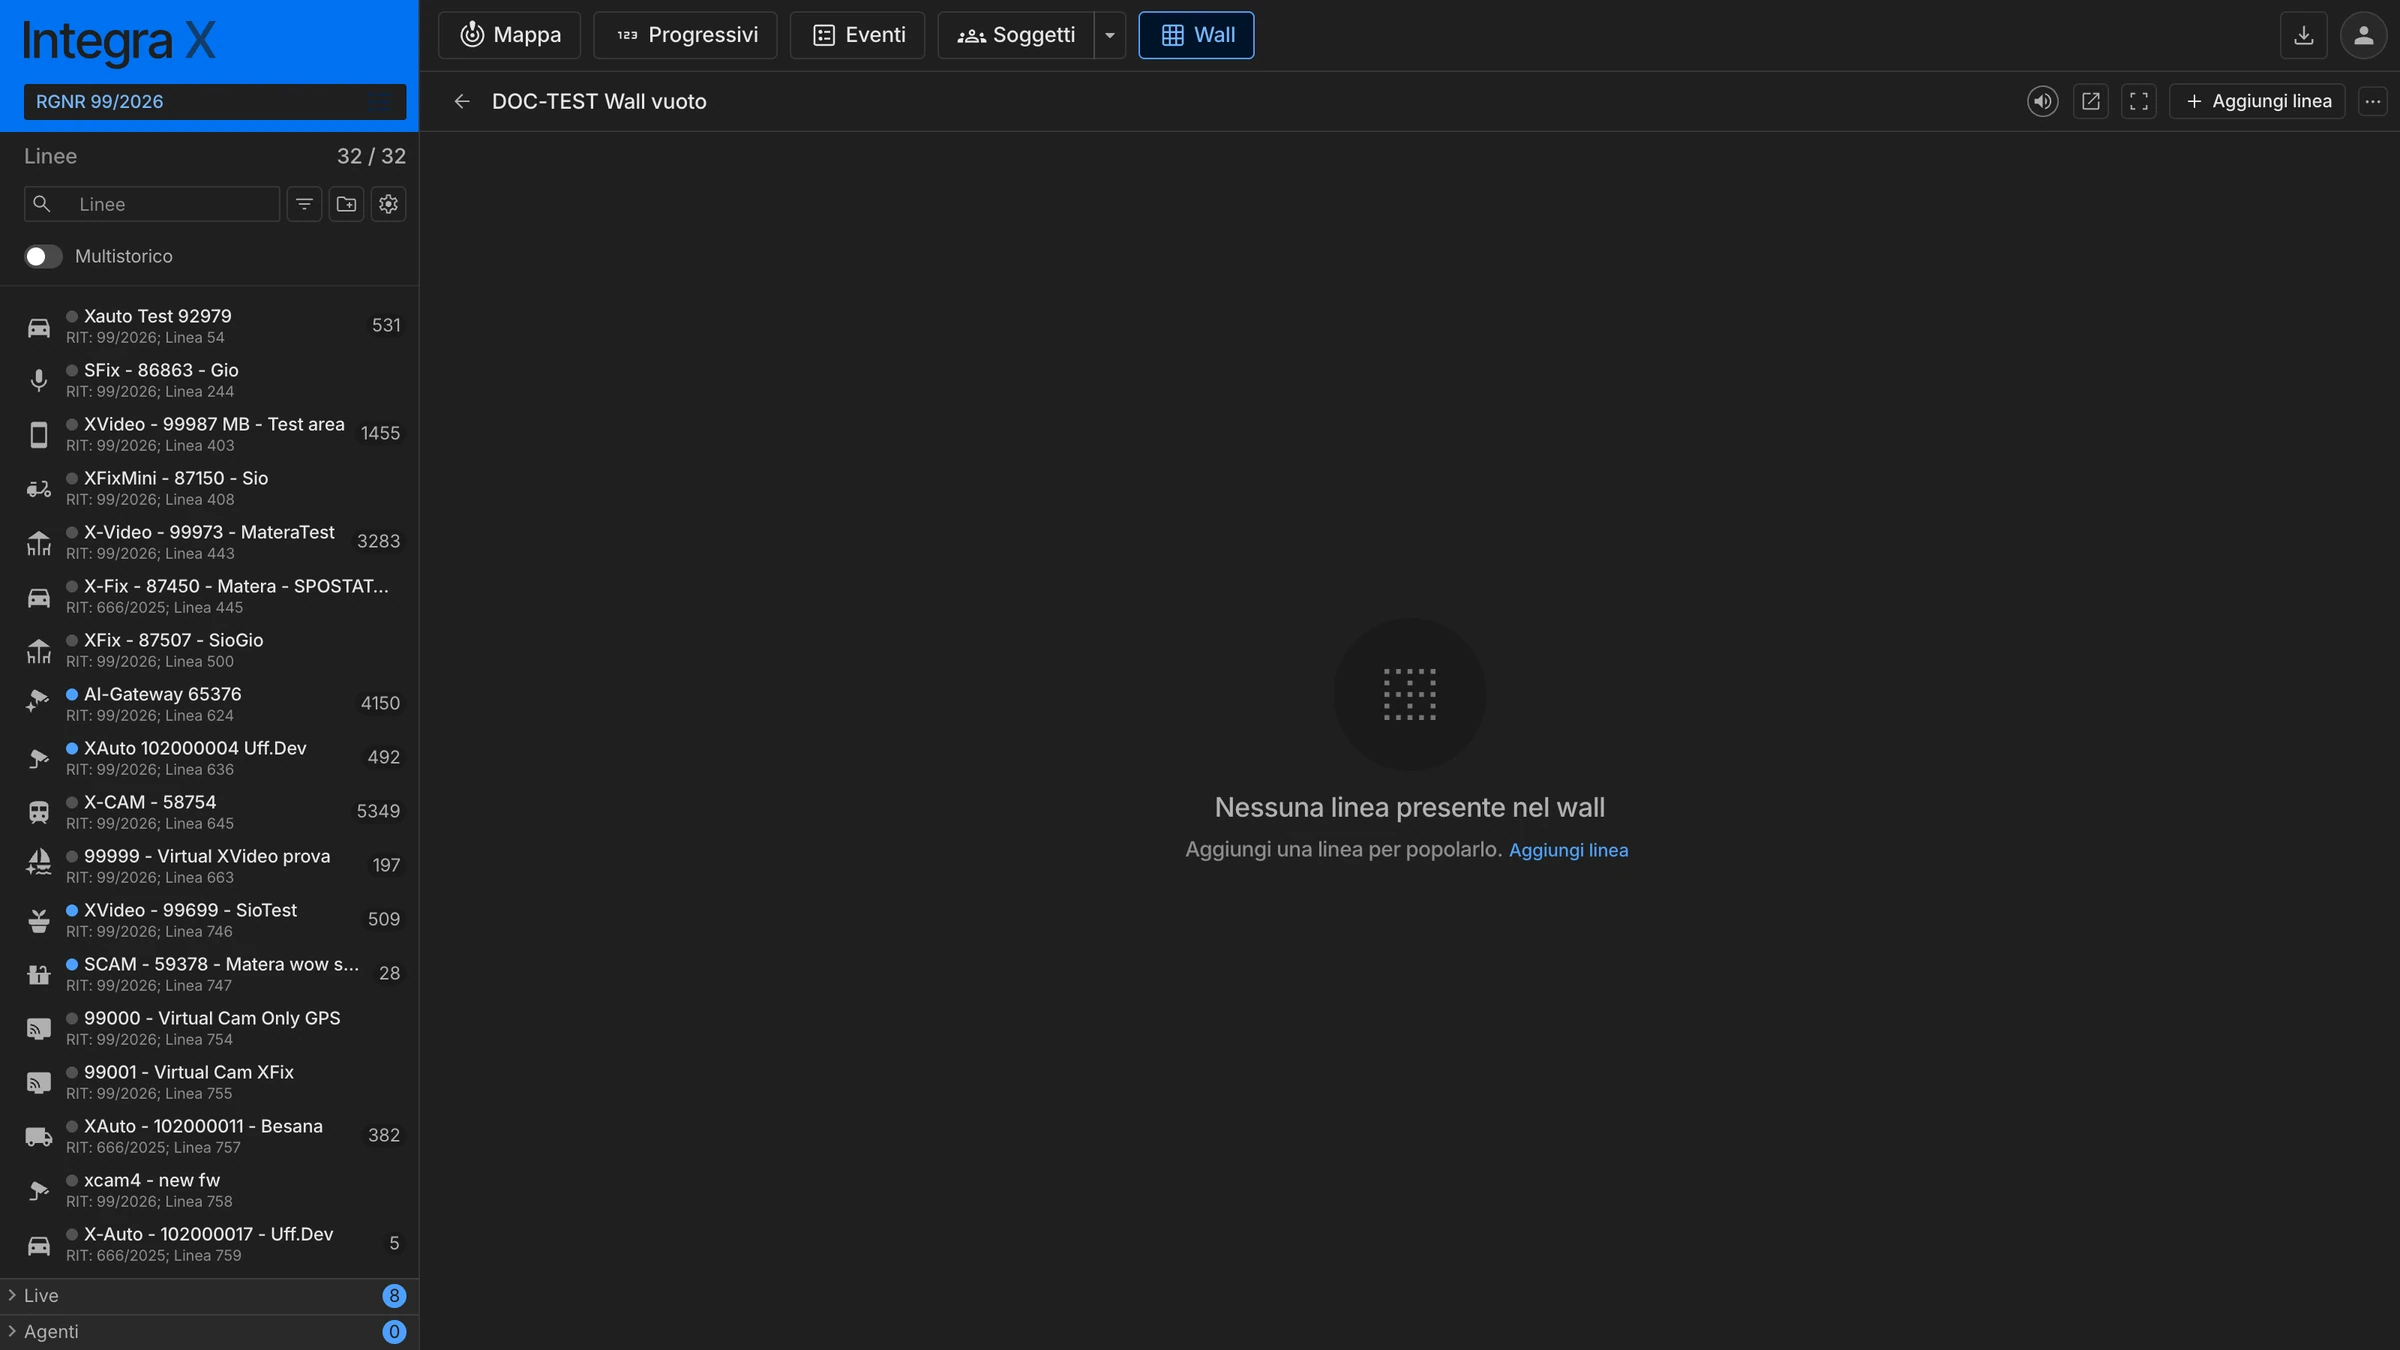Screen dimensions: 2400x1350
Task: Click the phone icon of XVideo - 99987 MB
Action: click(39, 434)
